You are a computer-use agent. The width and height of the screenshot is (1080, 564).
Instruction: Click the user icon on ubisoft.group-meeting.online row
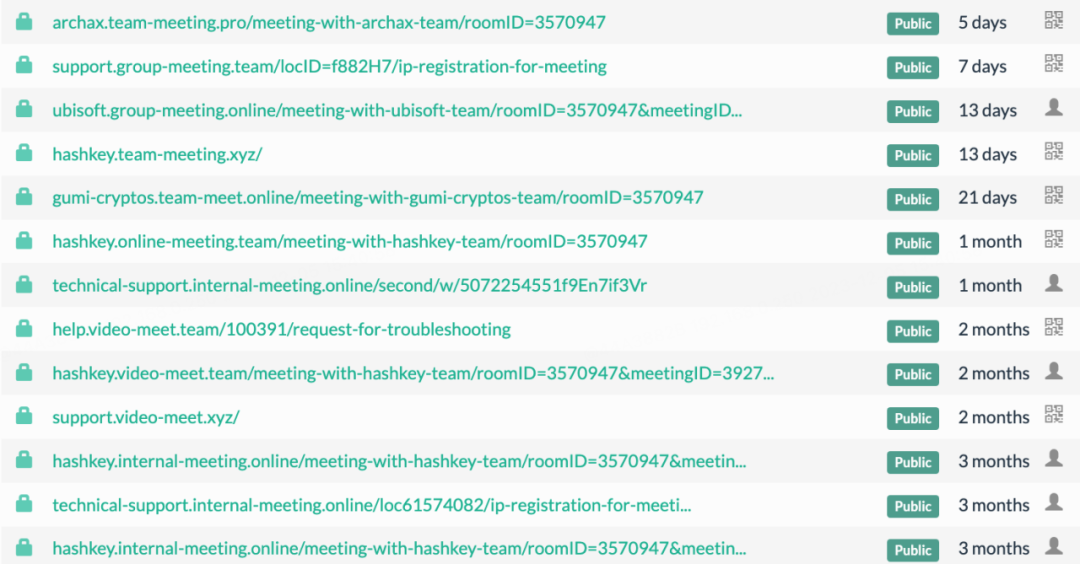pyautogui.click(x=1053, y=107)
